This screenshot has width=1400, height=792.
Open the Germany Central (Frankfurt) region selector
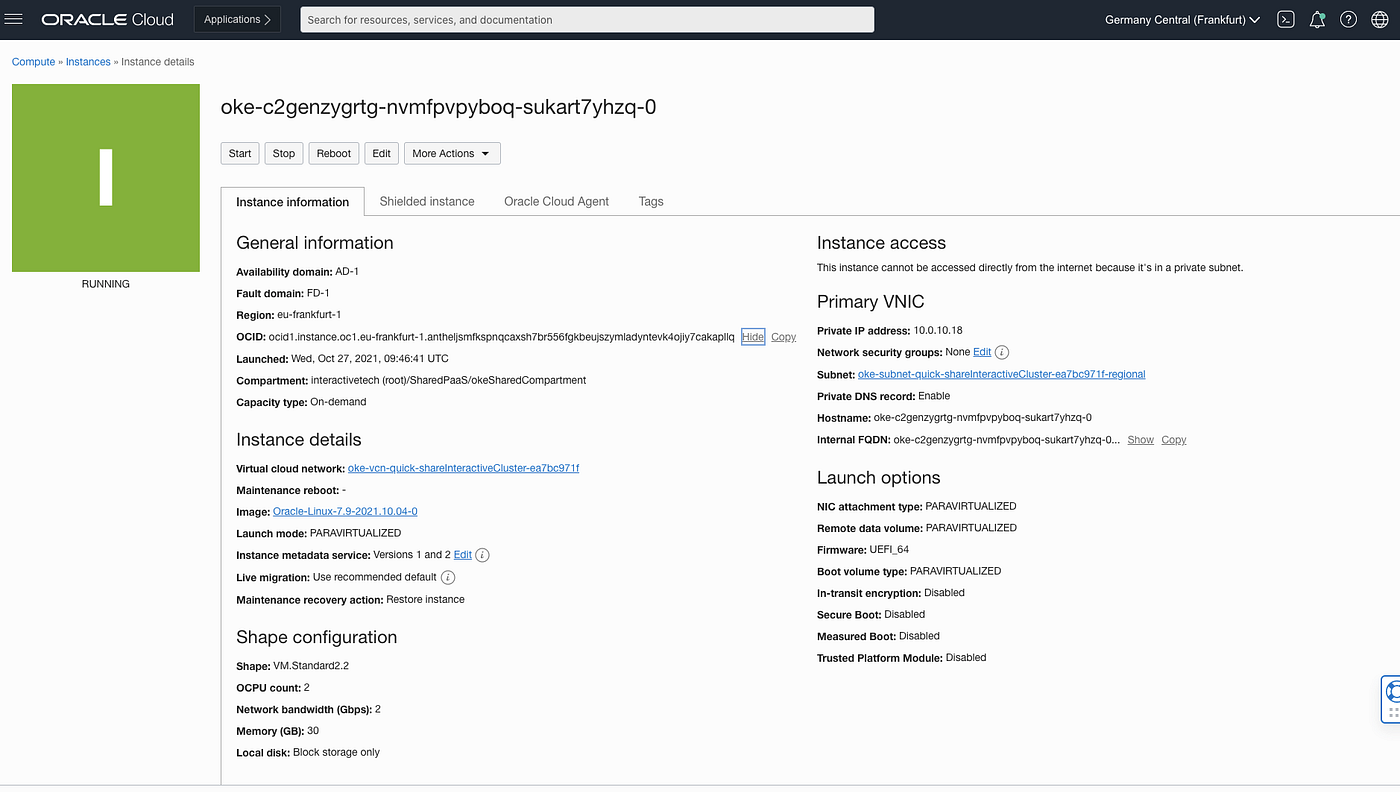pos(1182,19)
